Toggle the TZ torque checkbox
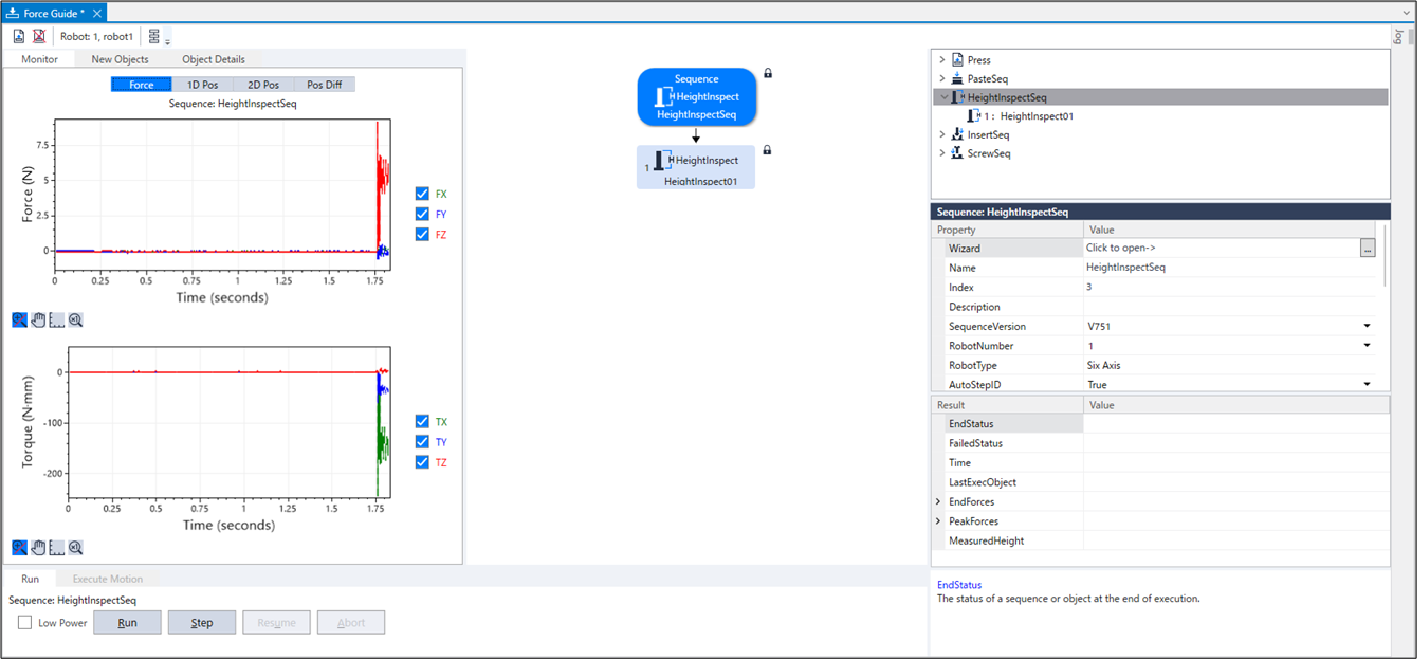The image size is (1418, 660). [x=422, y=462]
